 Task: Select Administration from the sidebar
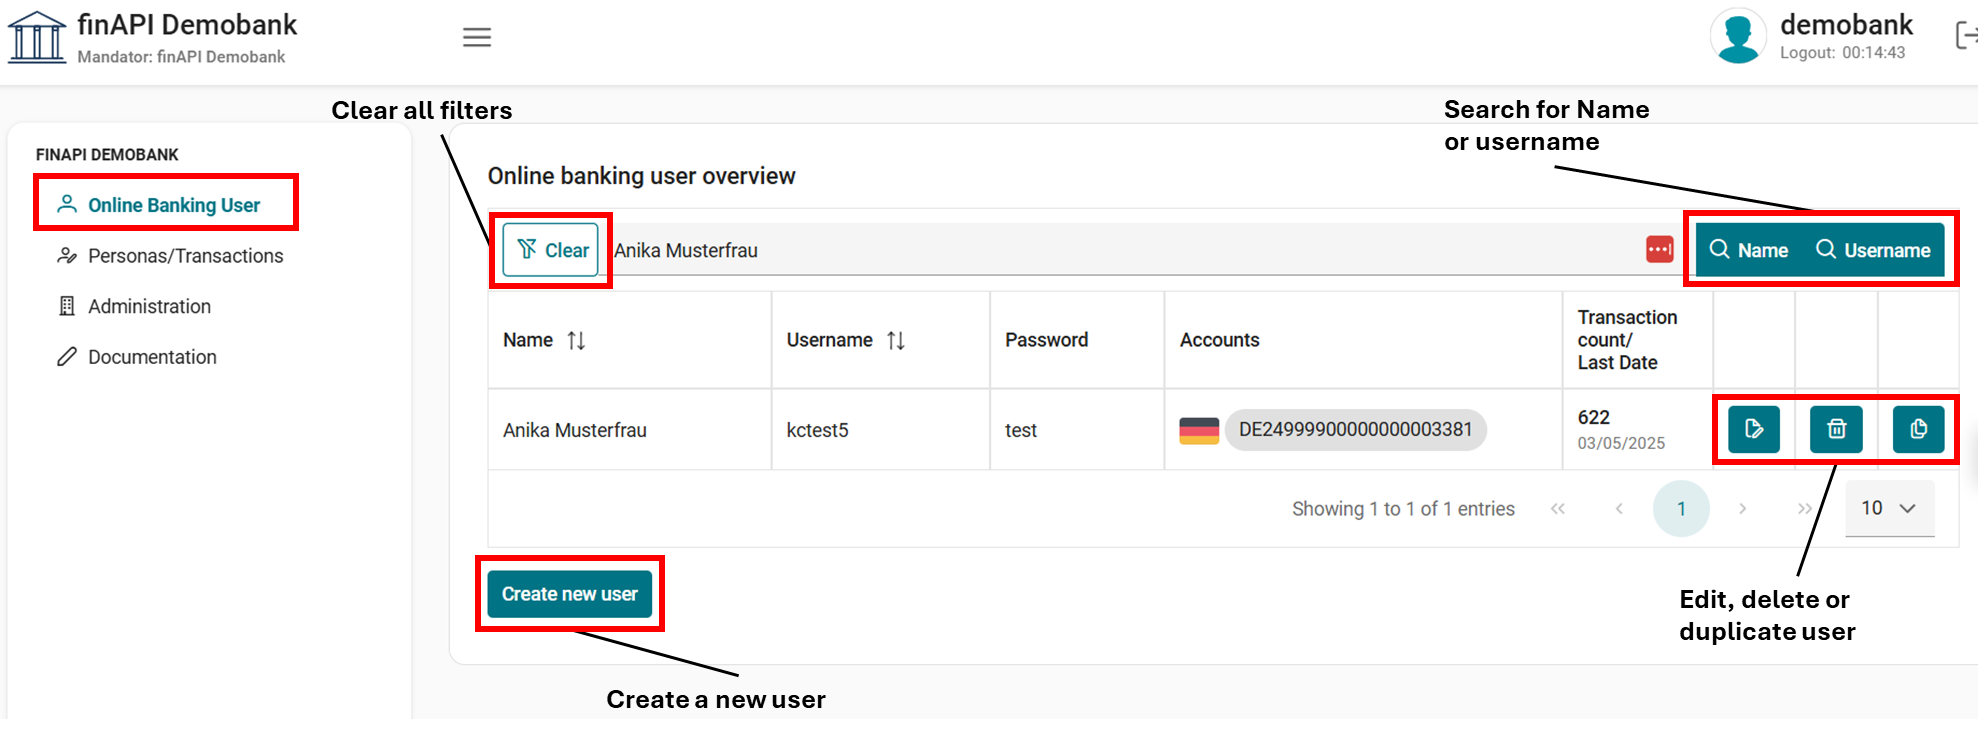pos(149,307)
